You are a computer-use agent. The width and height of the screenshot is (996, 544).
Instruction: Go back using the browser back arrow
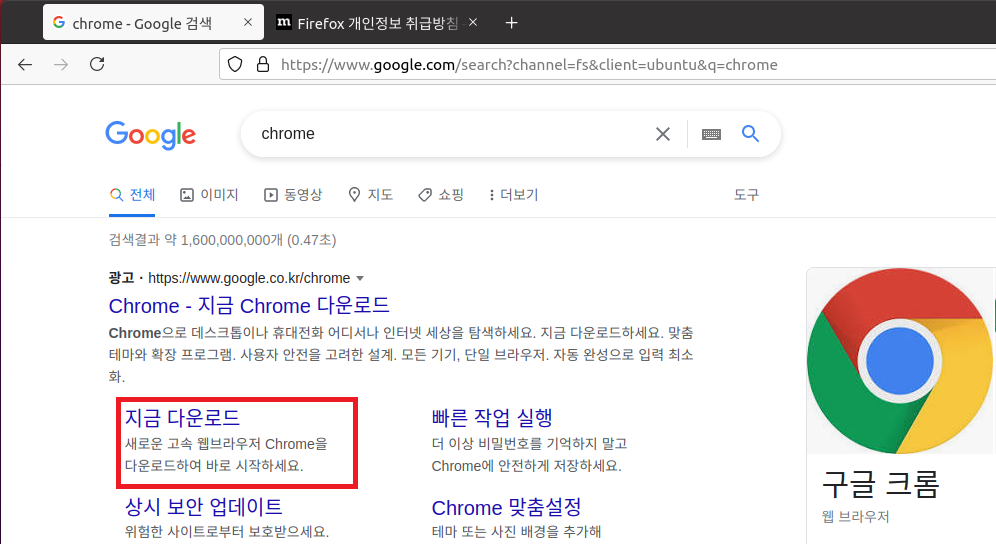(x=25, y=64)
